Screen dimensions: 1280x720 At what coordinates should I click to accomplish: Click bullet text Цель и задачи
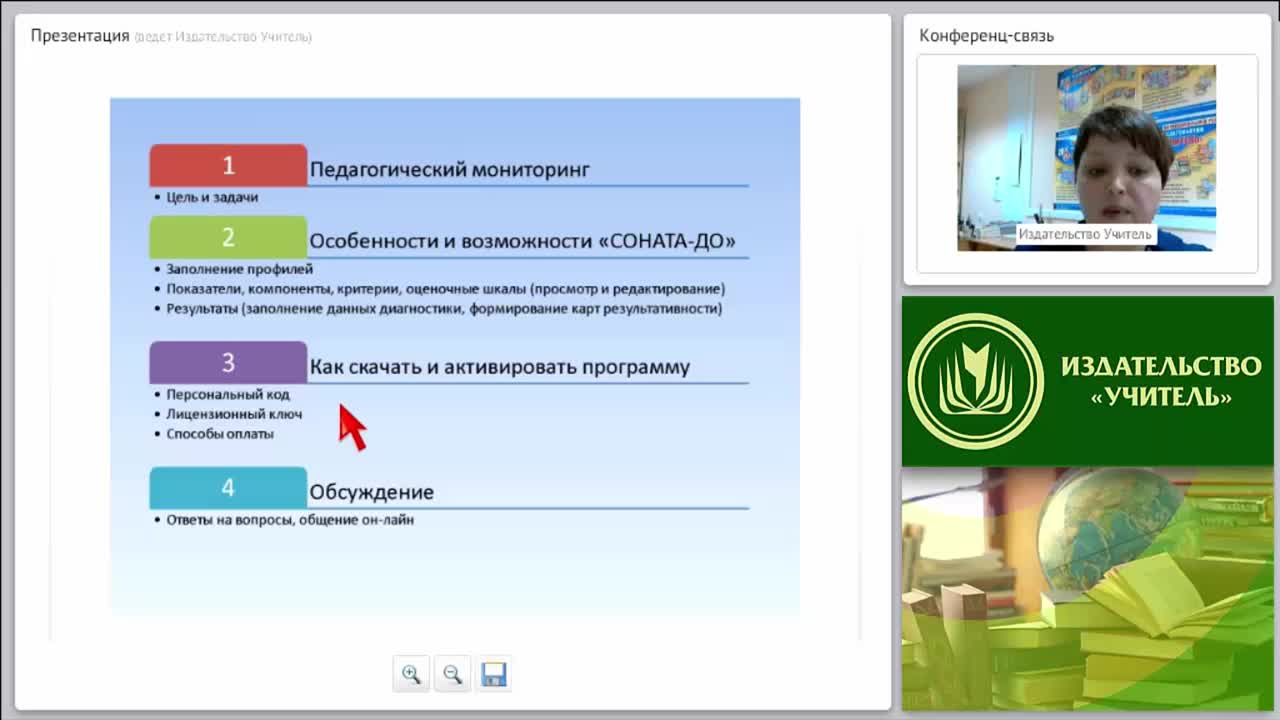click(212, 197)
